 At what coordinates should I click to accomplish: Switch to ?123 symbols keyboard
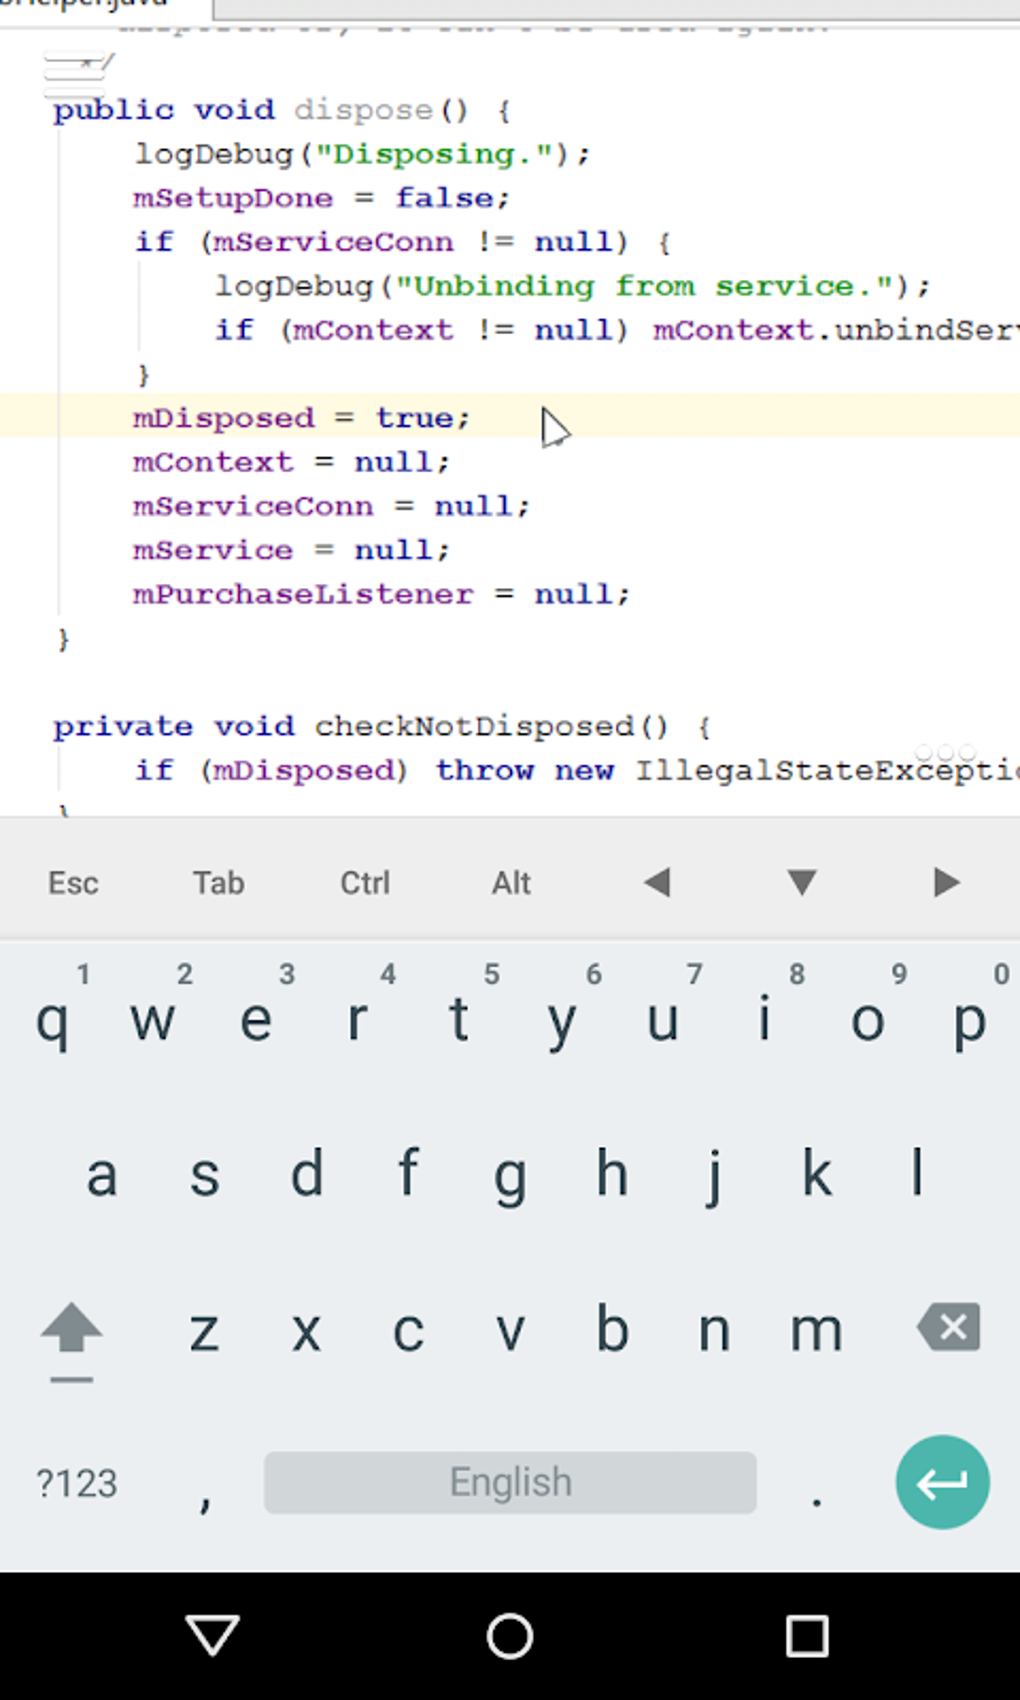(x=77, y=1483)
